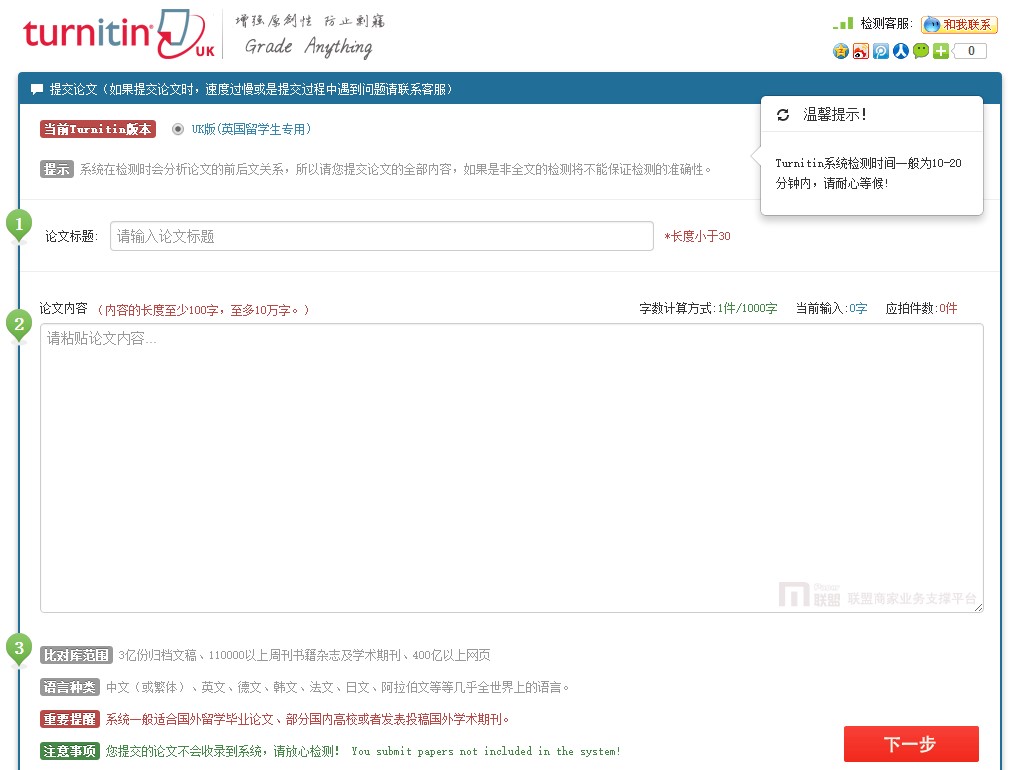The image size is (1009, 770).
Task: Click the 应拍件数:0件 counter
Action: pos(921,308)
